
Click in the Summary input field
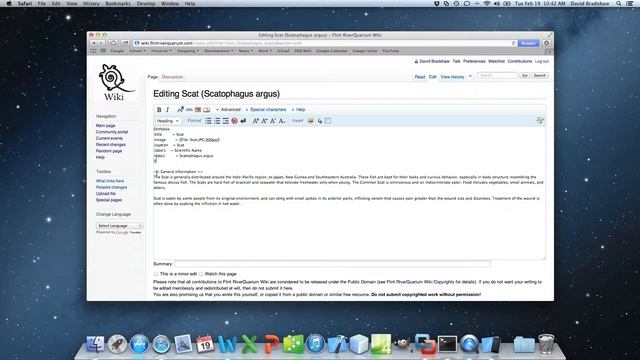333,264
